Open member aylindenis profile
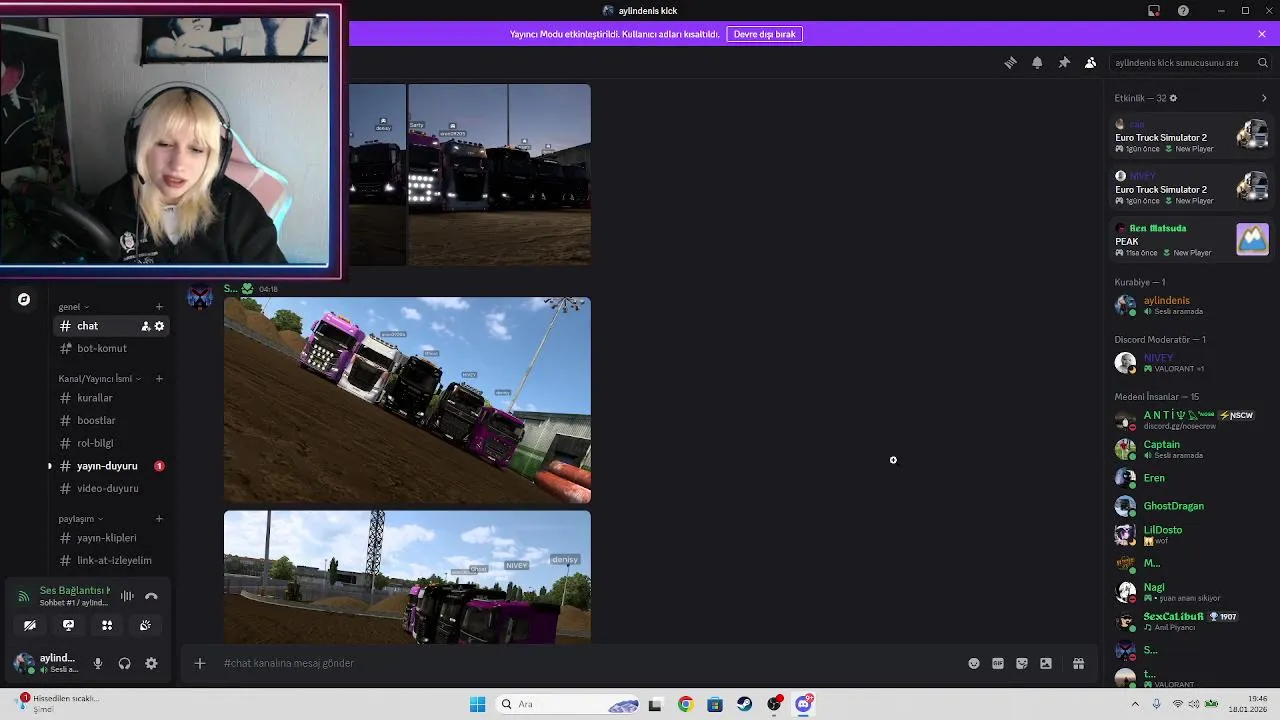The image size is (1280, 720). tap(1191, 305)
